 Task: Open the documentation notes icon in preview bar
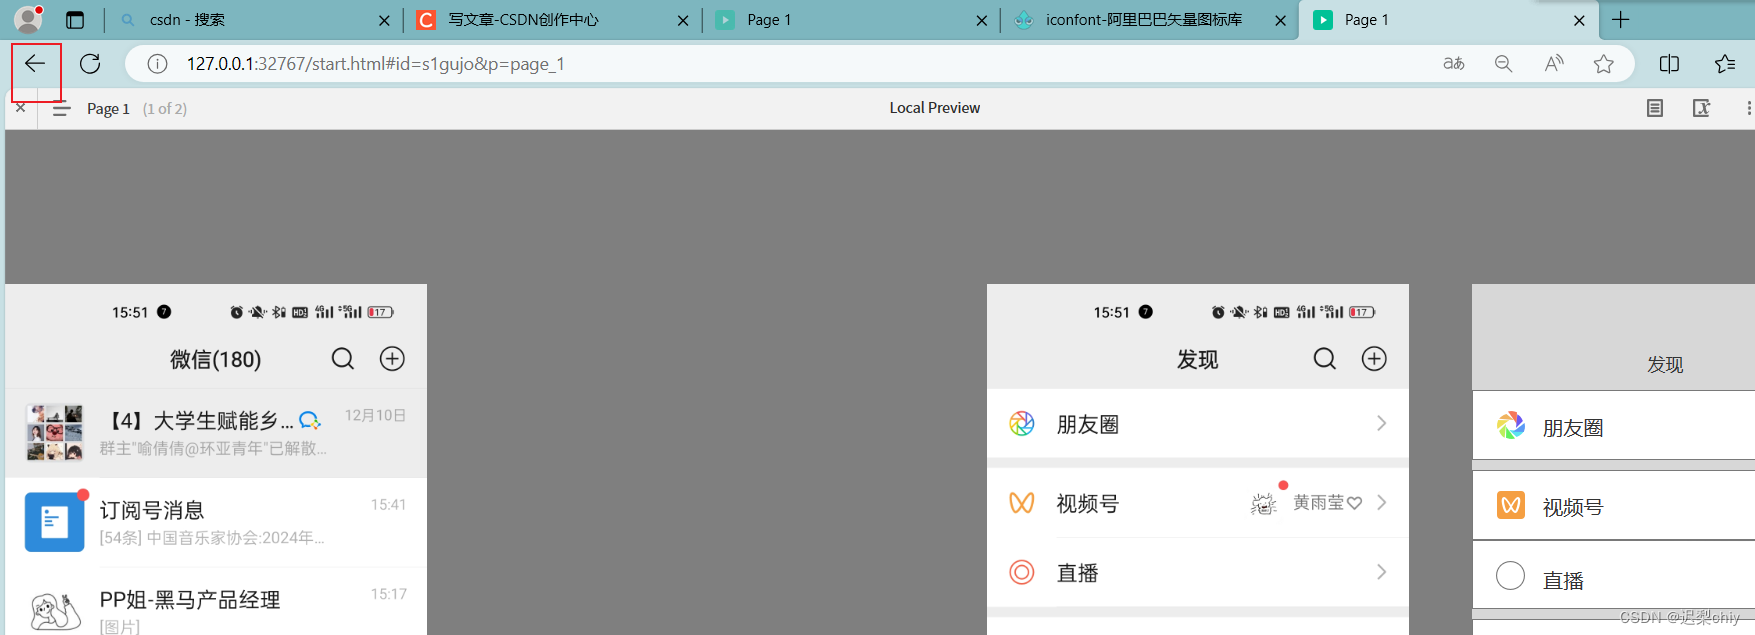1655,108
